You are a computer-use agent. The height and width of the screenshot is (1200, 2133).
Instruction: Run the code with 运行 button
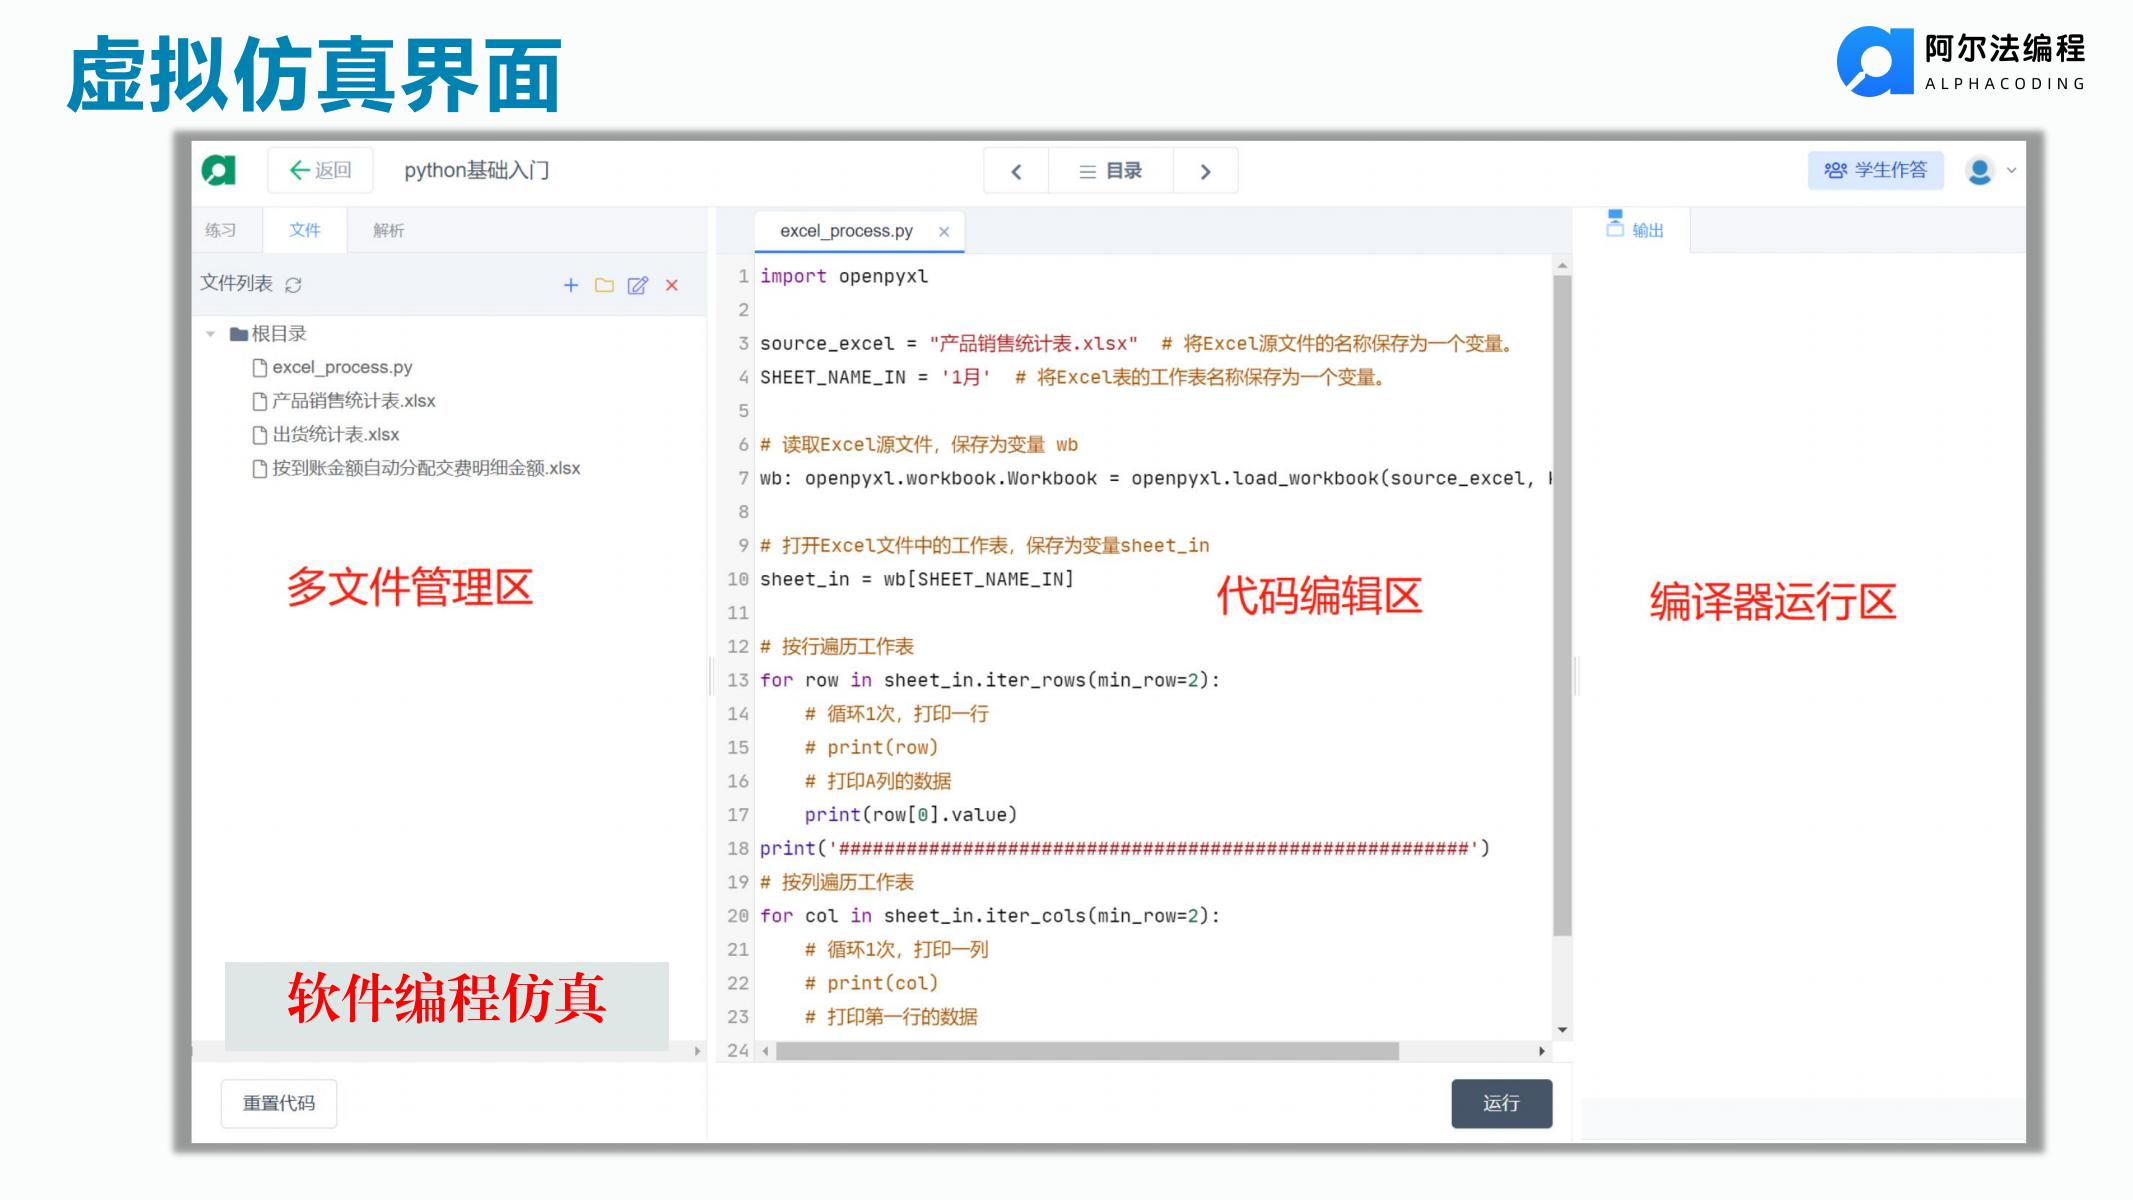pos(1501,1103)
